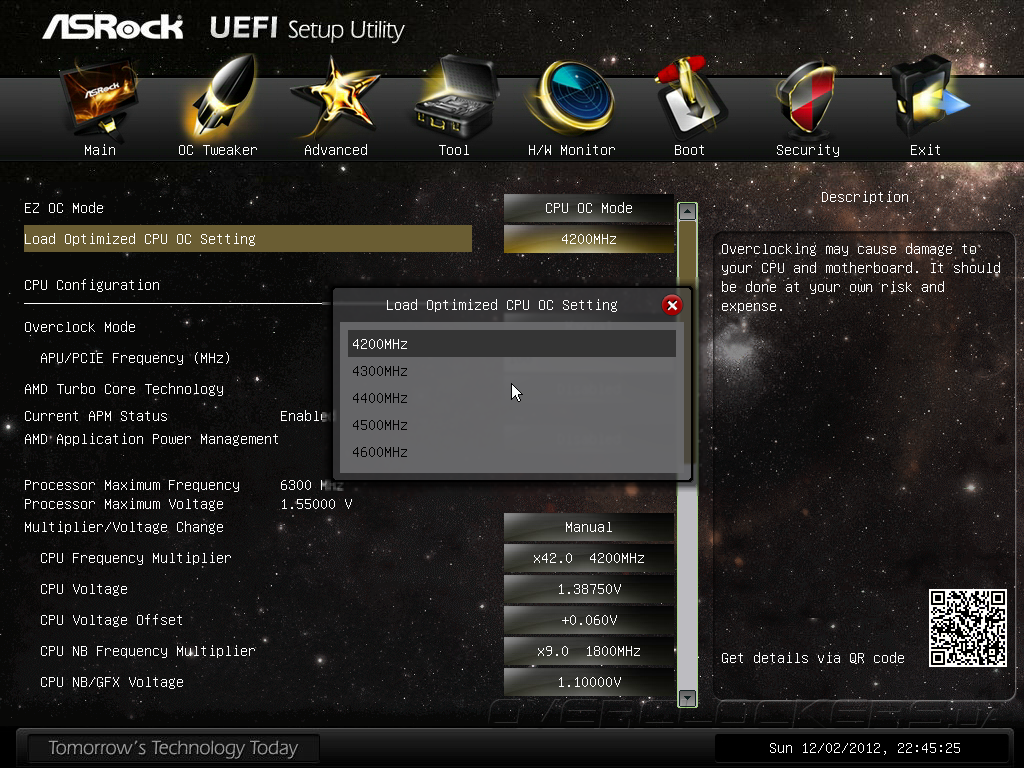Select the Tool tab label
Viewport: 1024px width, 768px height.
click(454, 150)
